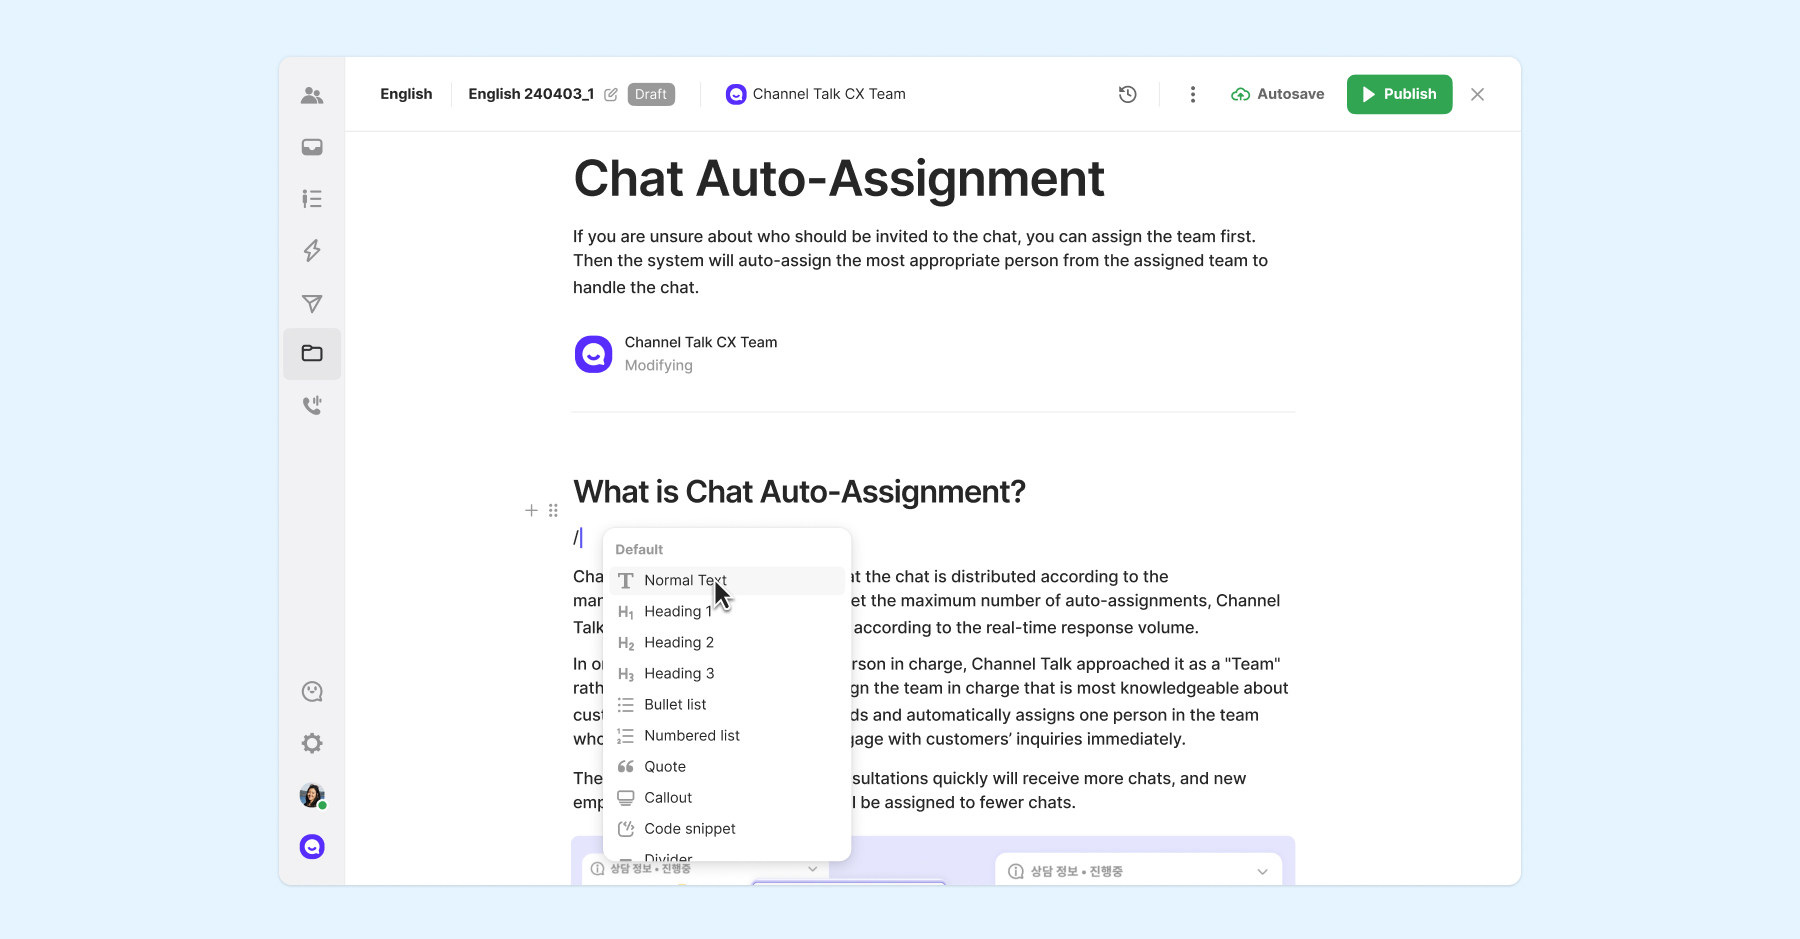Open the lightning bolt automation icon

coord(312,250)
